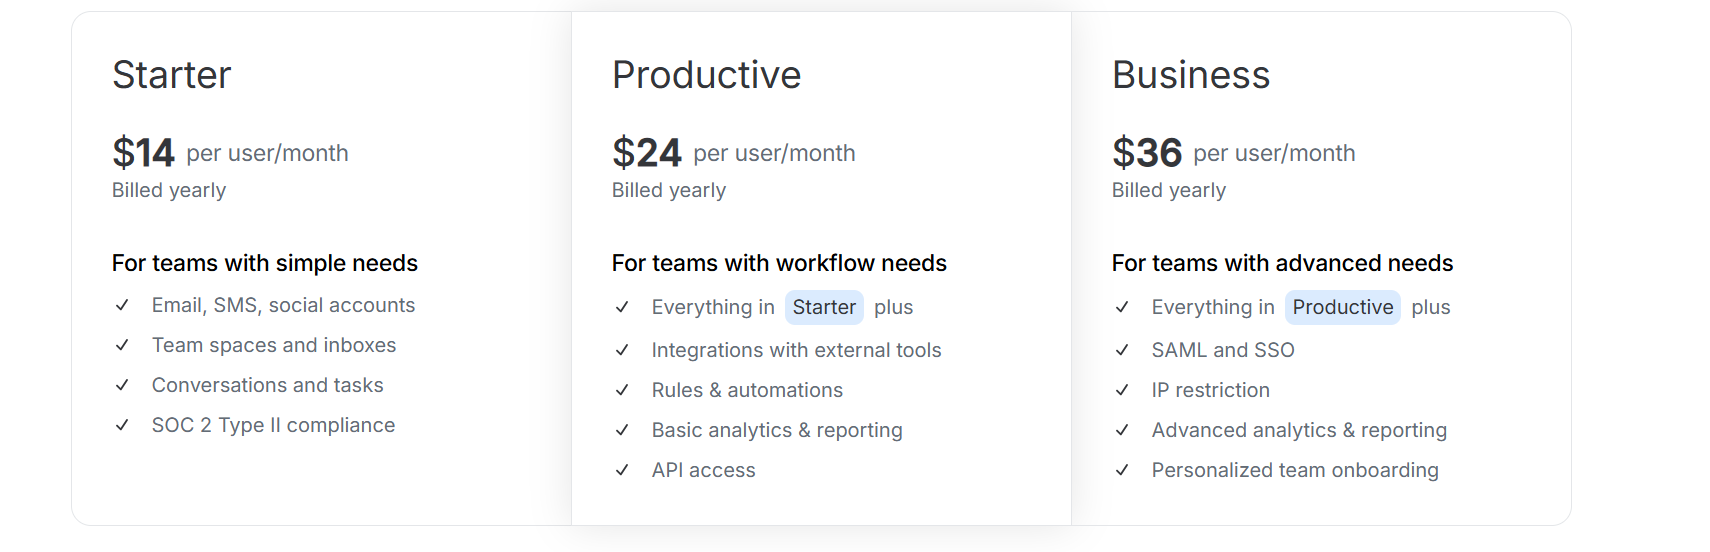Viewport: 1710px width, 552px height.
Task: Click the Starter badge in Productive plan
Action: tap(824, 307)
